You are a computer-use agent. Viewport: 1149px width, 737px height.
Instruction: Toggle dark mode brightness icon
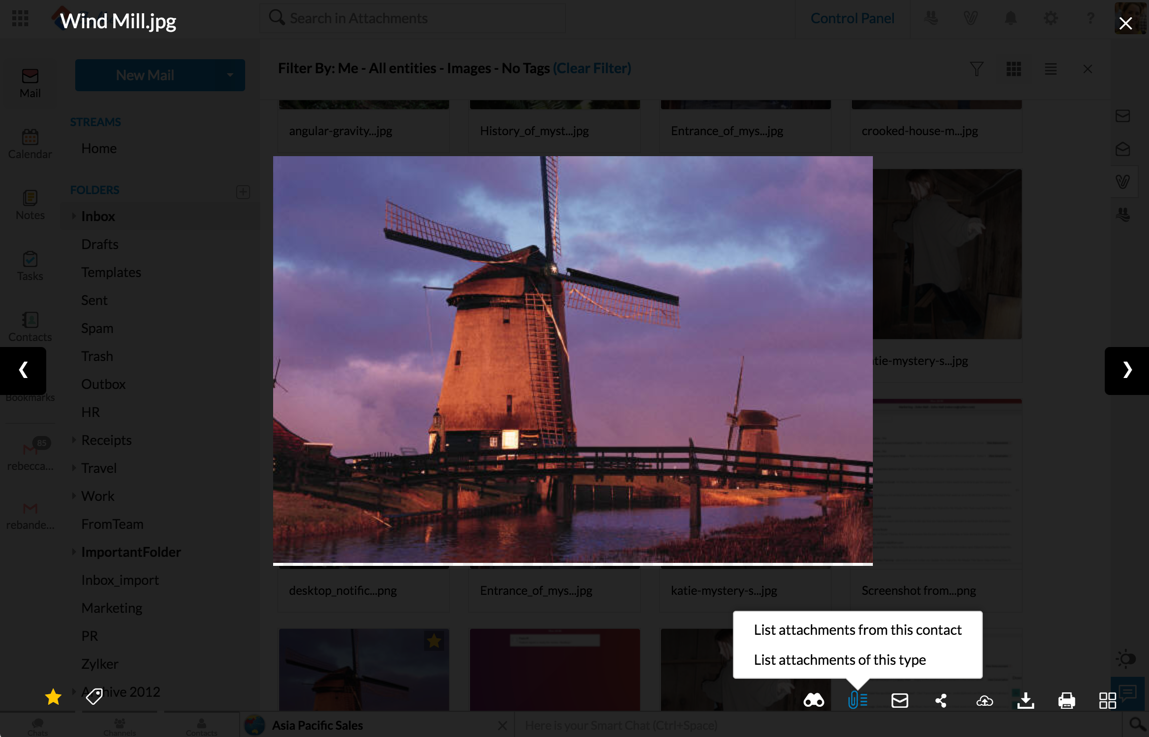(1125, 659)
